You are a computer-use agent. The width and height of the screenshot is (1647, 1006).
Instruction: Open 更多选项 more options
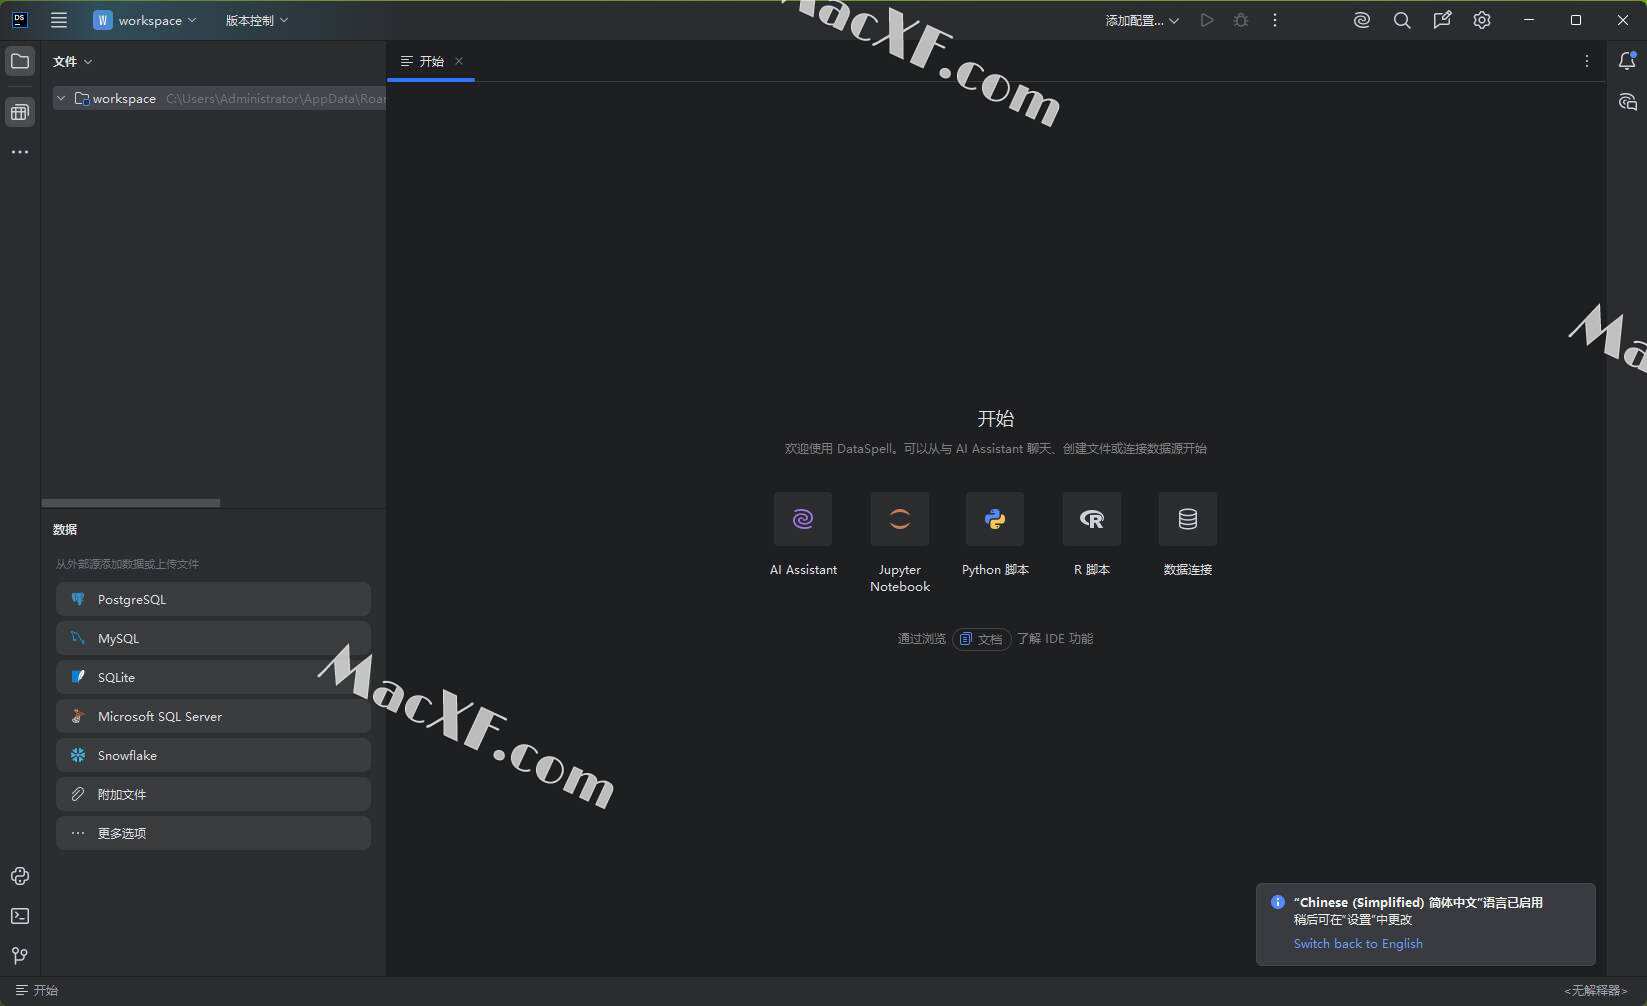[x=213, y=833]
